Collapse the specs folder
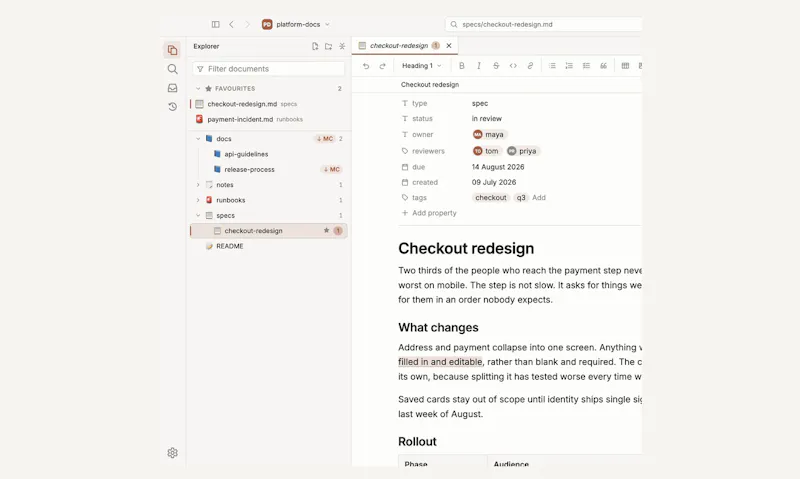Image resolution: width=800 pixels, height=479 pixels. tap(198, 215)
